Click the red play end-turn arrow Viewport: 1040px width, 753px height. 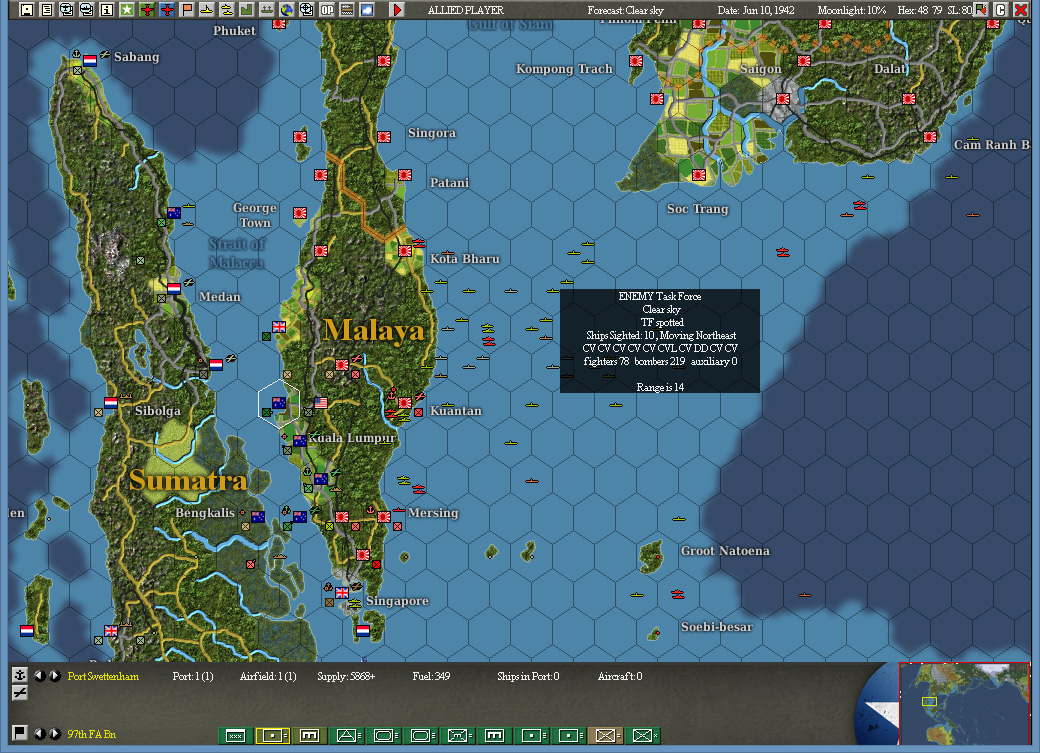pos(397,10)
